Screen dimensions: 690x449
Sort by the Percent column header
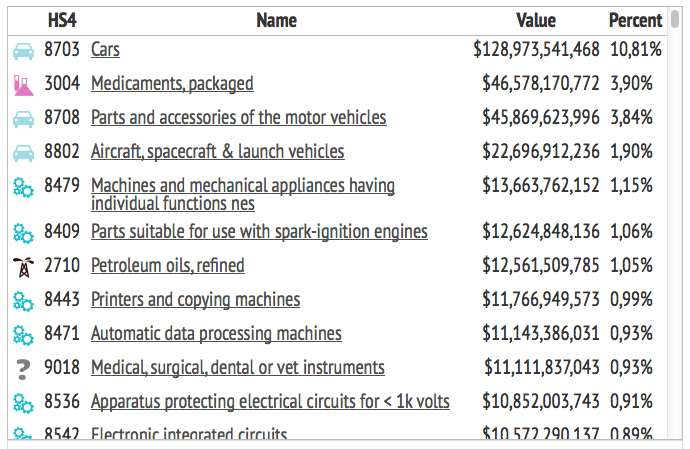point(635,20)
